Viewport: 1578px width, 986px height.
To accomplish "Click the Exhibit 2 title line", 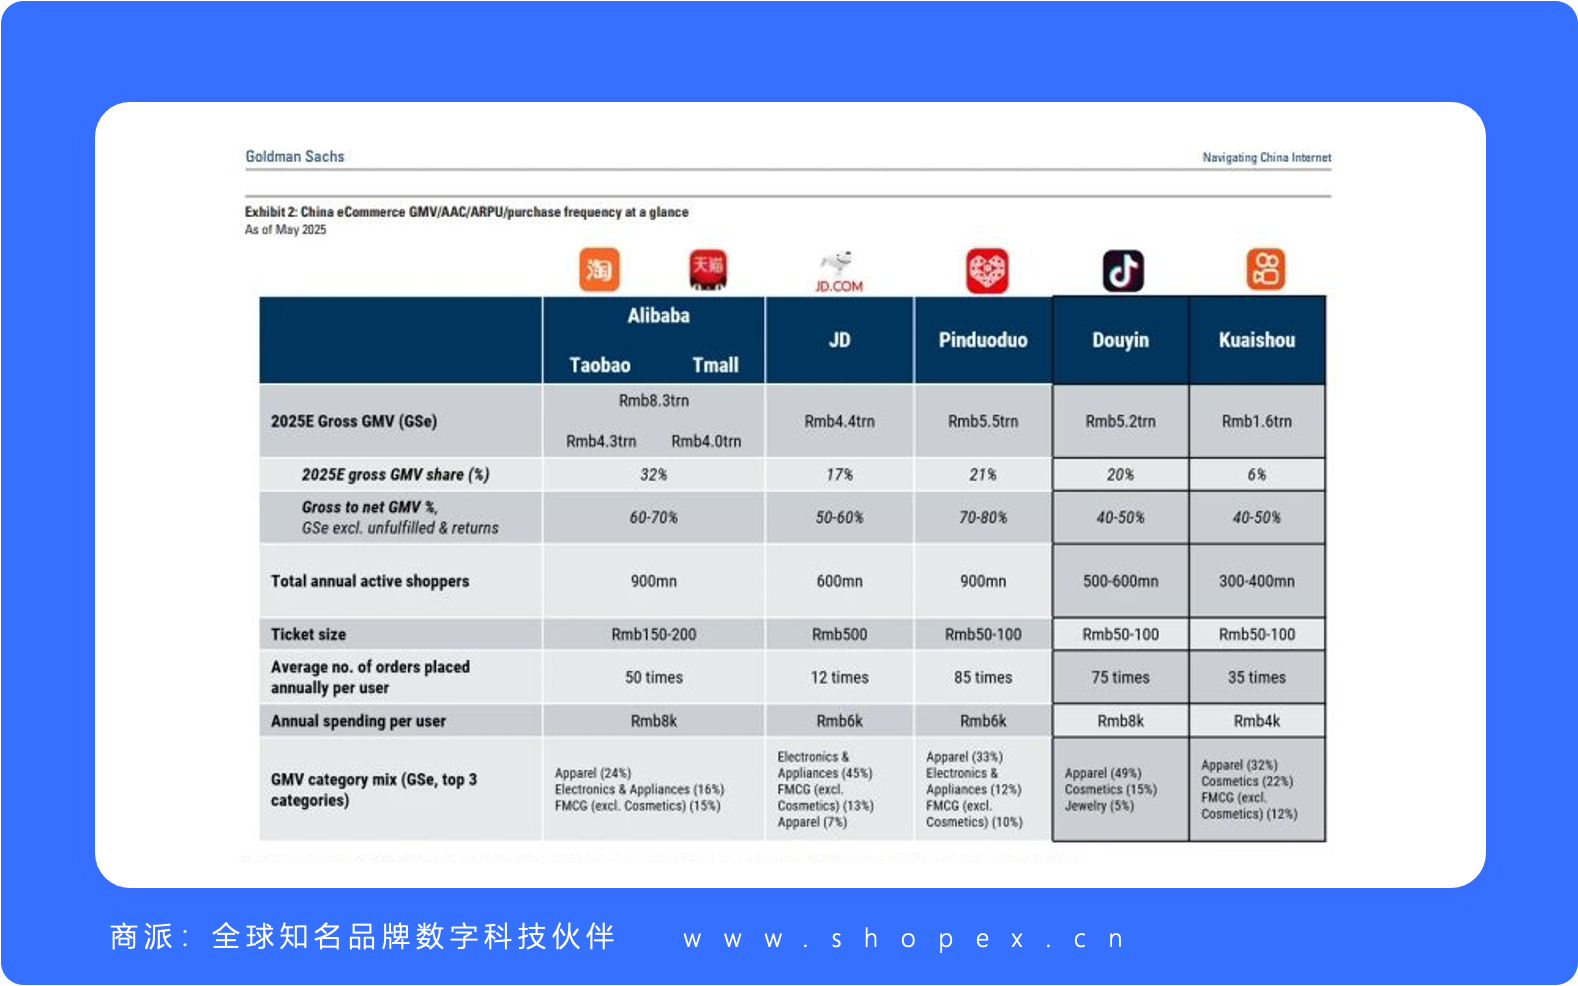I will tap(467, 212).
